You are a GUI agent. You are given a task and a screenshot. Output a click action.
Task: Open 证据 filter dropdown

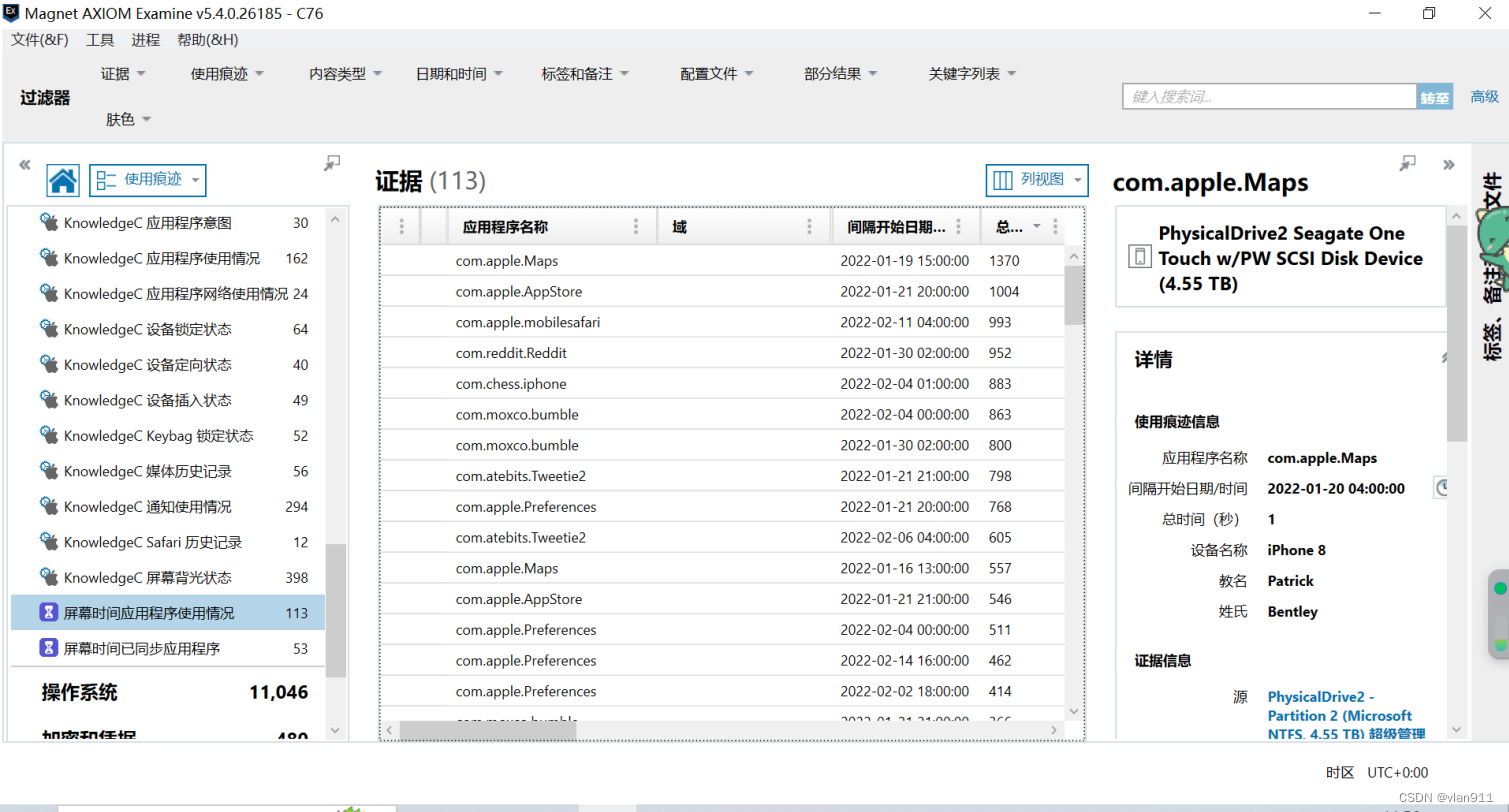[123, 74]
